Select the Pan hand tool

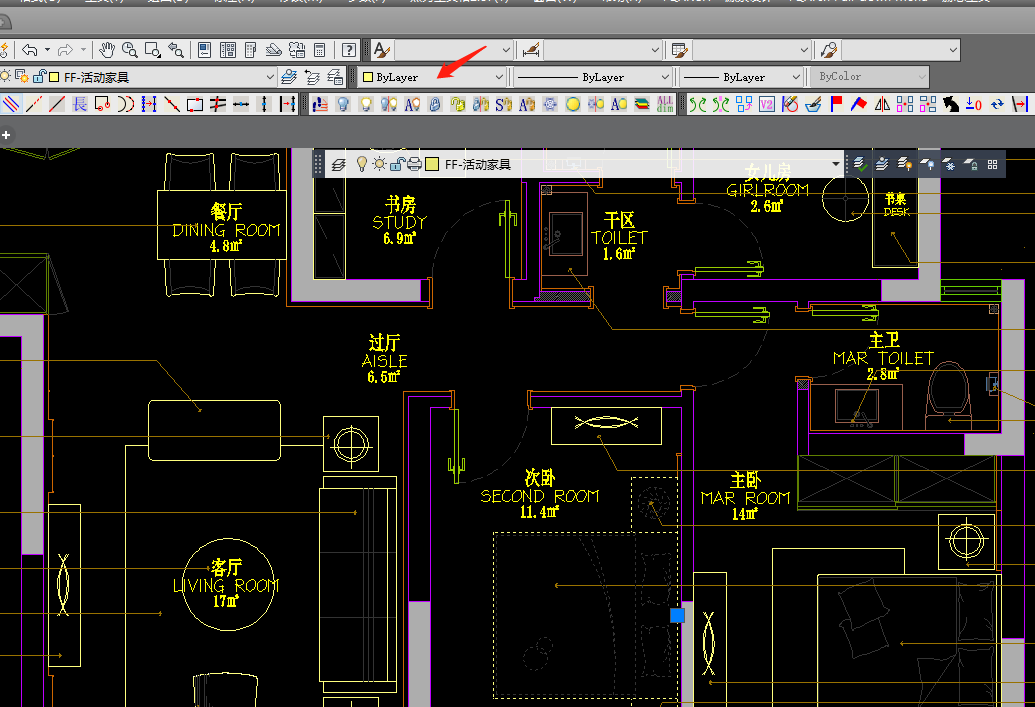pos(107,50)
